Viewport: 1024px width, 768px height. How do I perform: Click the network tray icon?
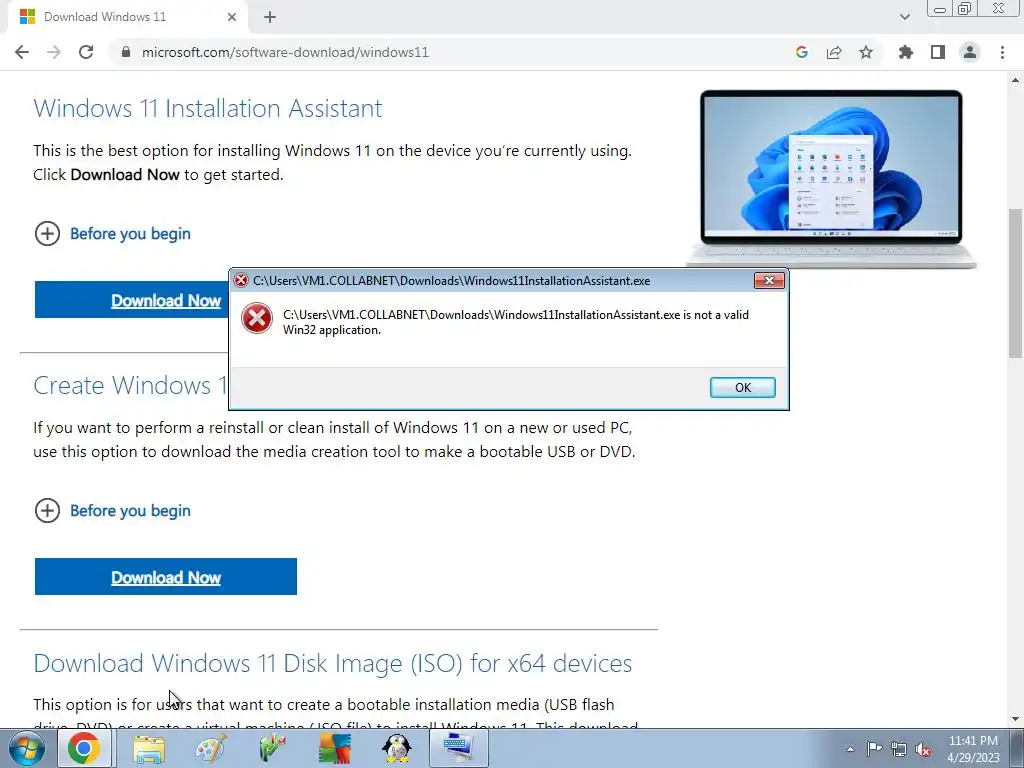(x=899, y=749)
